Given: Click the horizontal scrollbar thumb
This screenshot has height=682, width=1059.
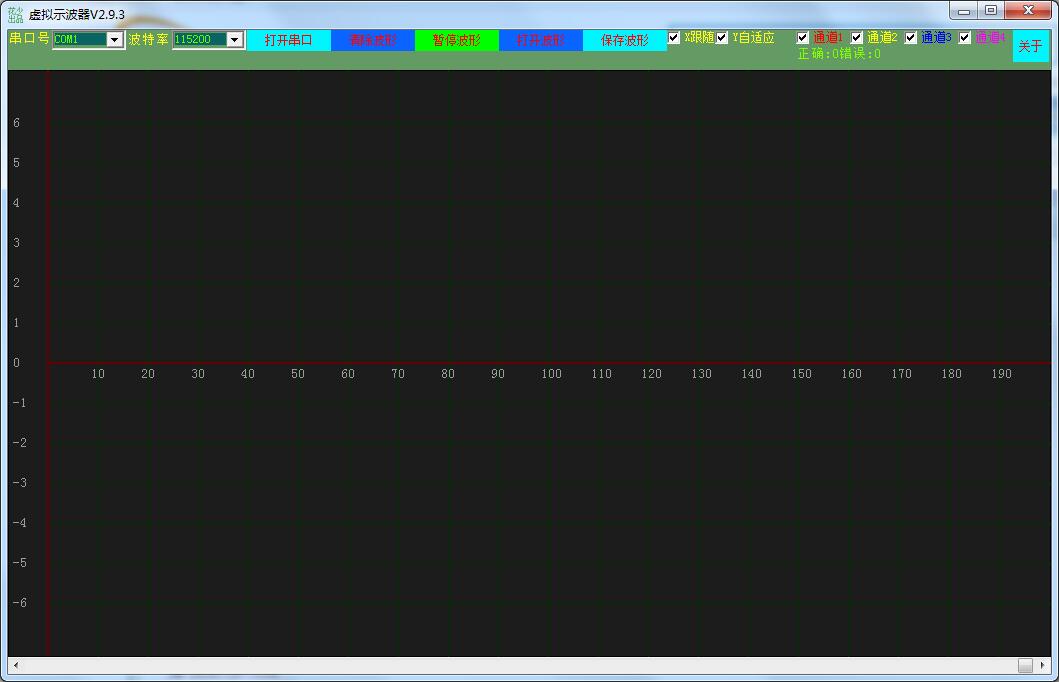Looking at the screenshot, I should pyautogui.click(x=1025, y=665).
